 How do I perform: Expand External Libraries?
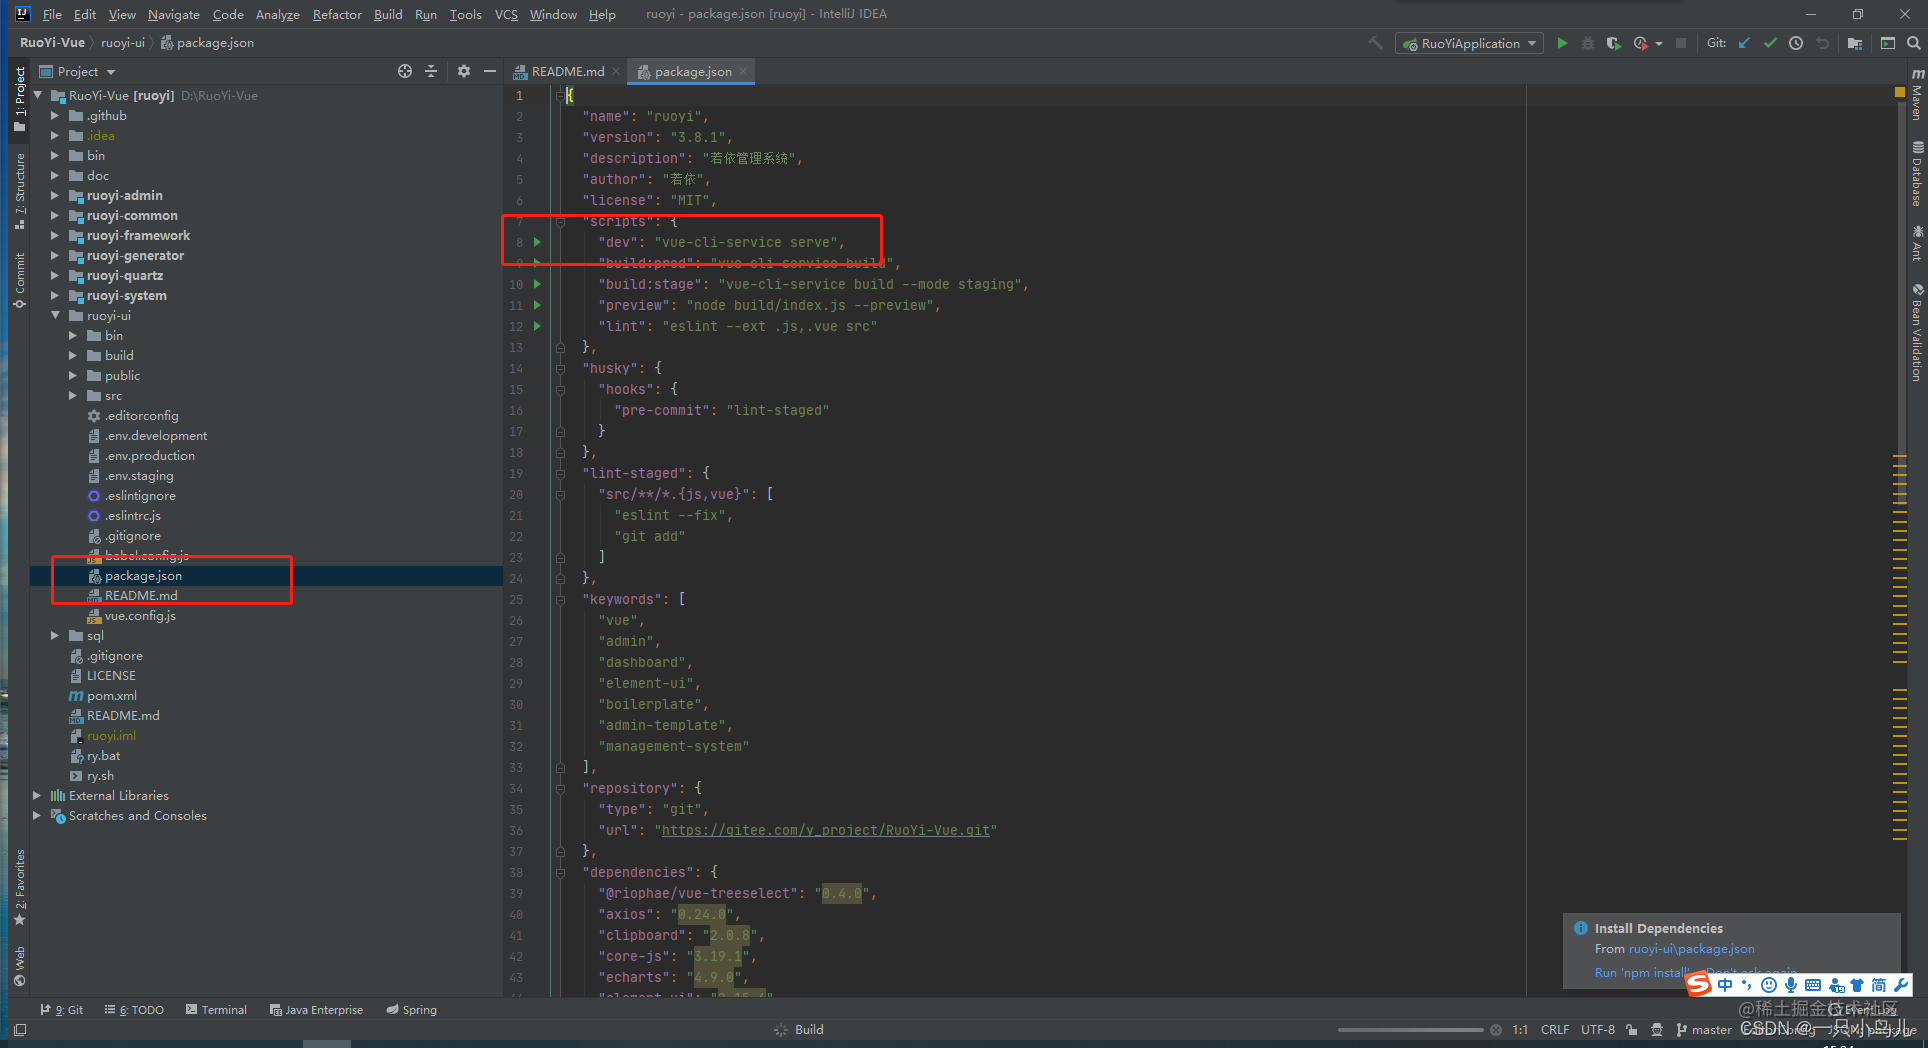[x=37, y=795]
